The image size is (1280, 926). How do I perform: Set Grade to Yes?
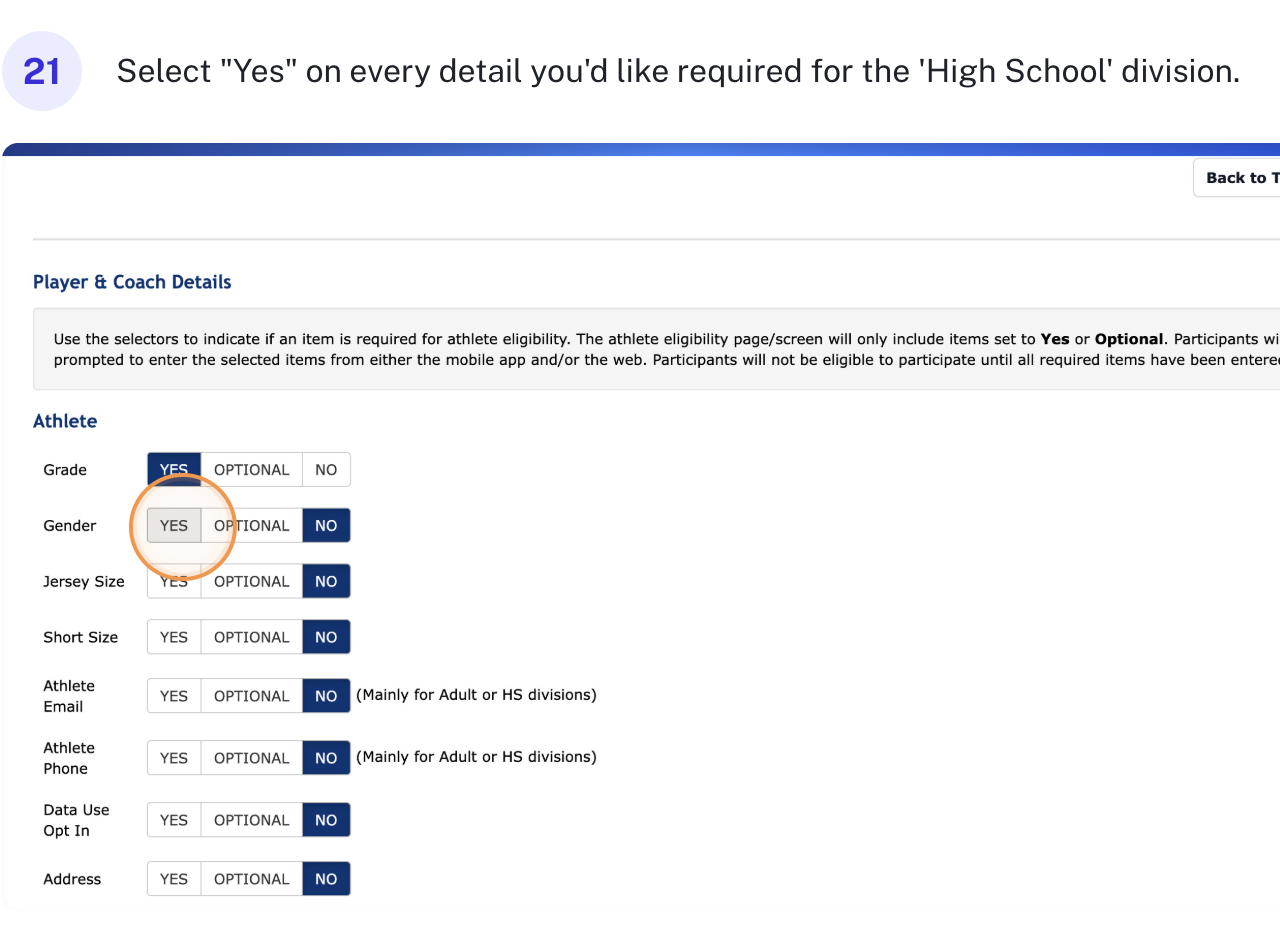pyautogui.click(x=174, y=470)
